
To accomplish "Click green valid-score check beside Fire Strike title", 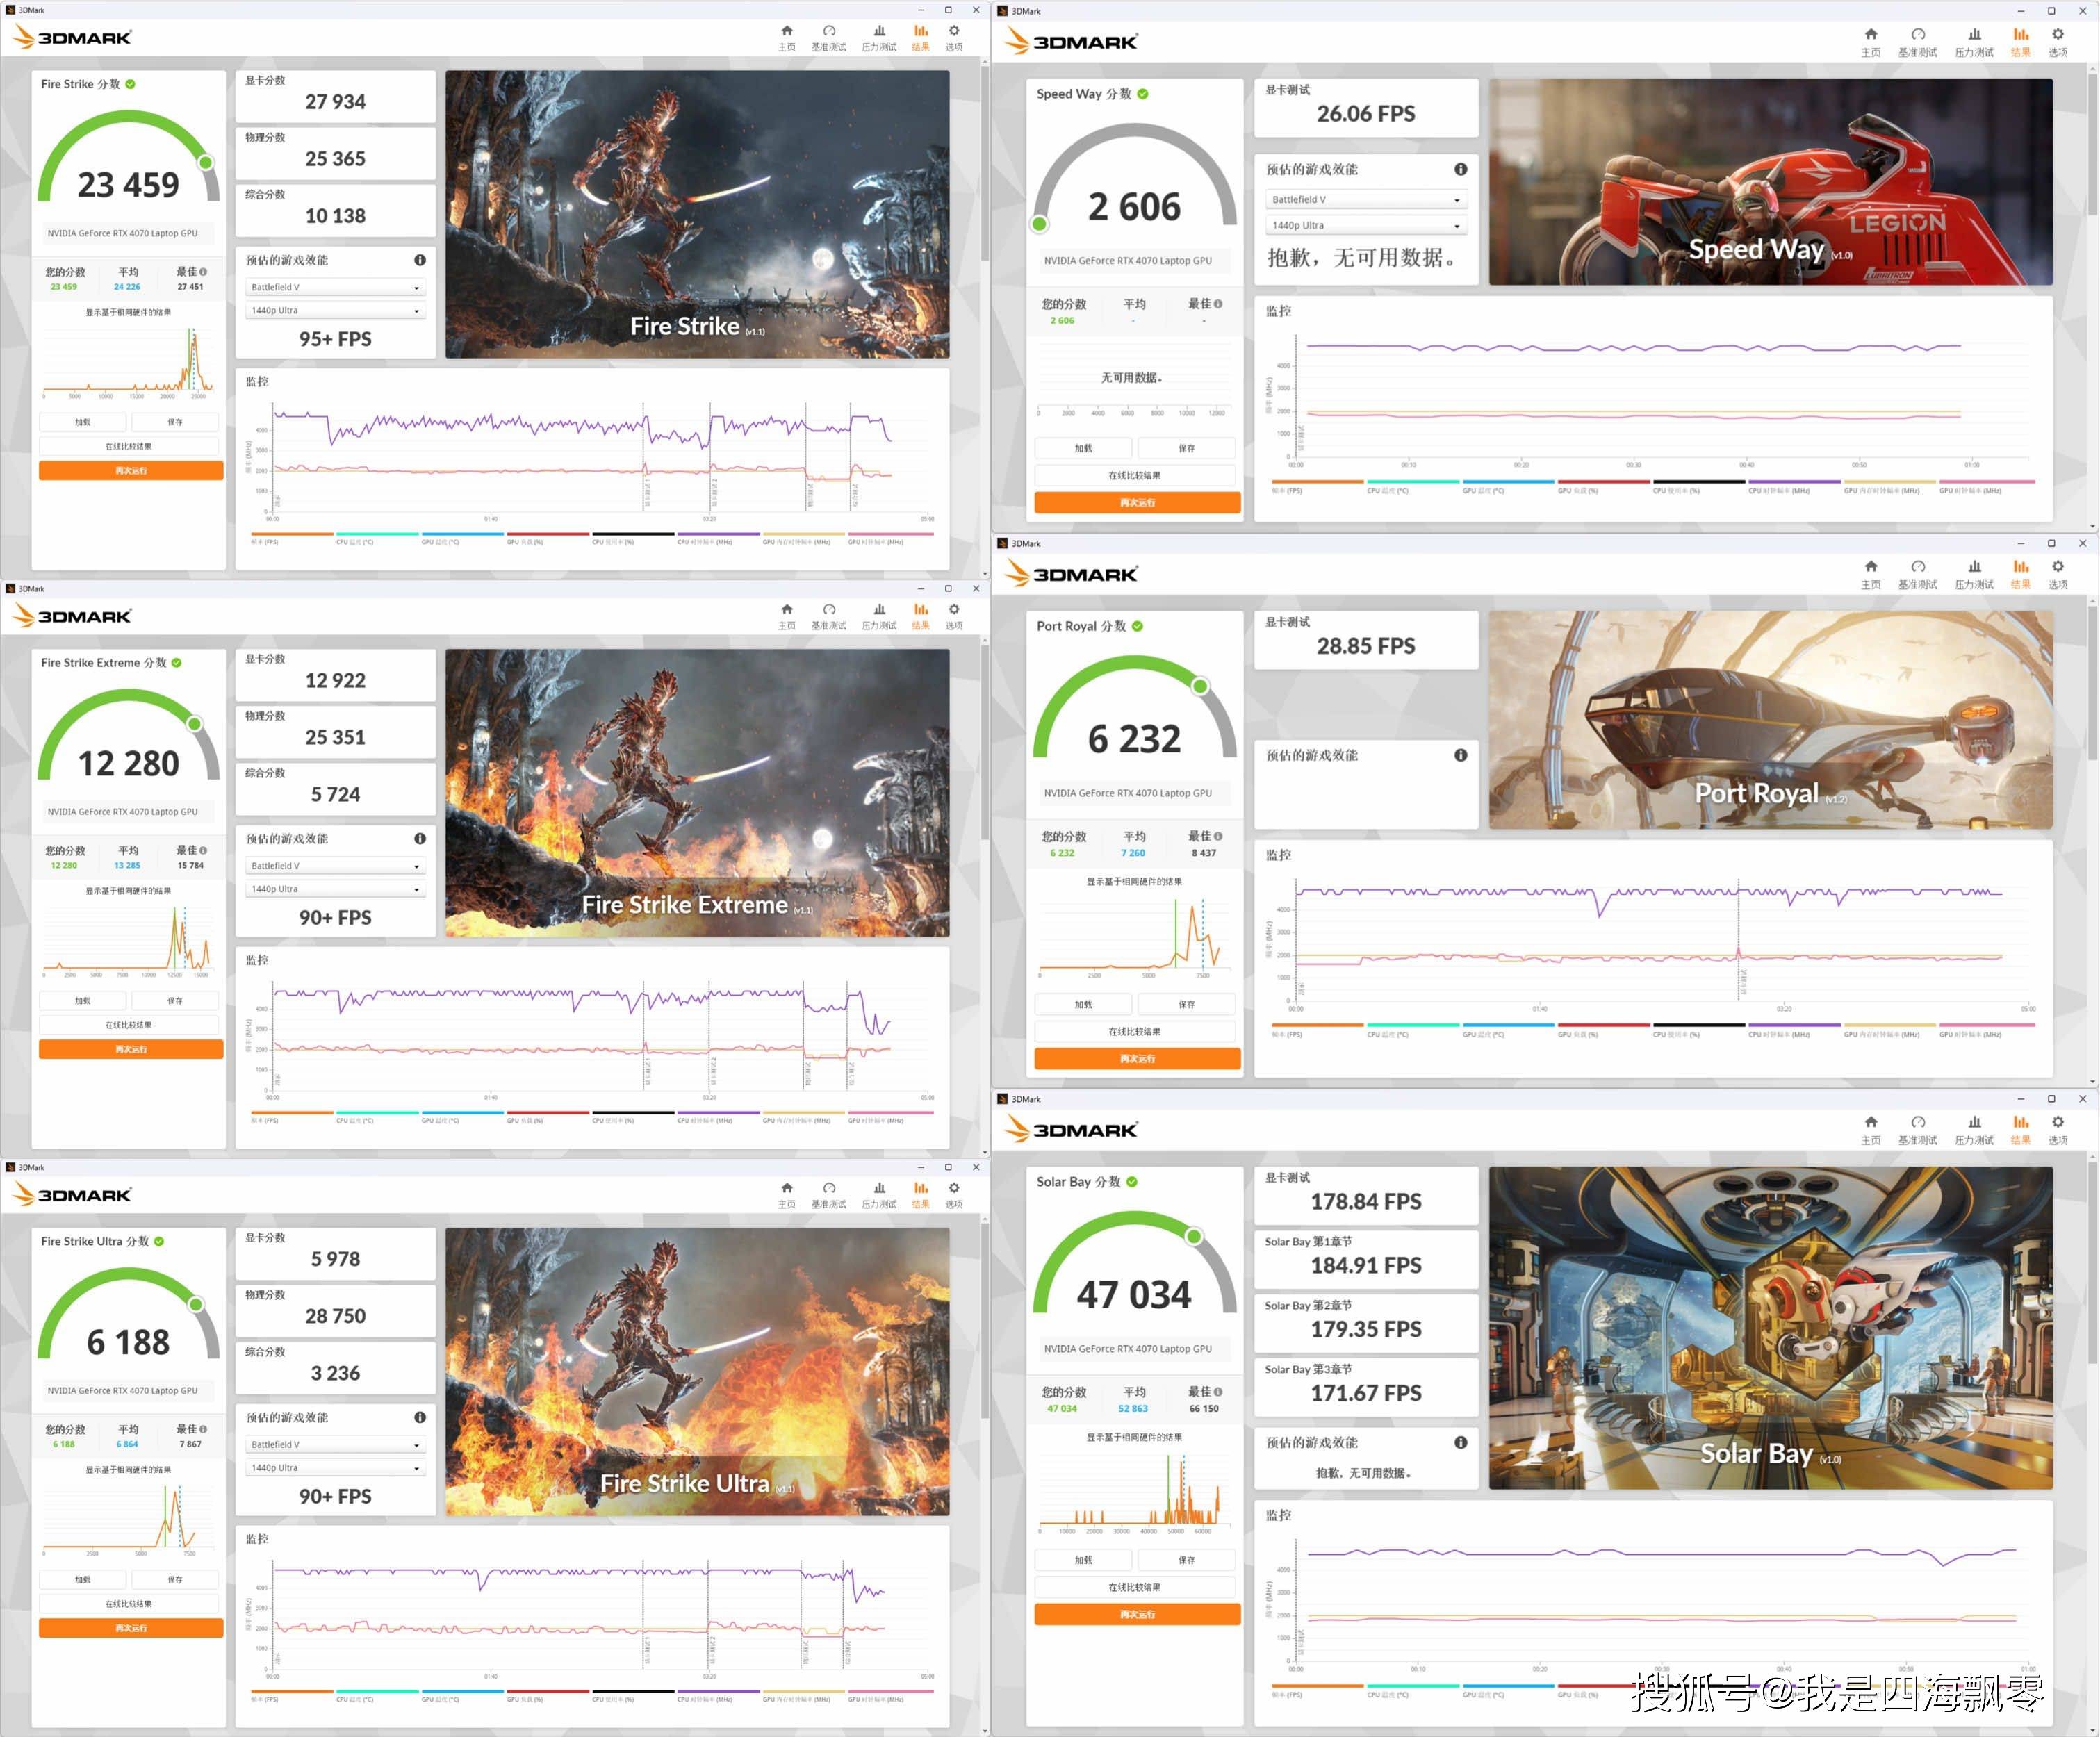I will point(131,84).
